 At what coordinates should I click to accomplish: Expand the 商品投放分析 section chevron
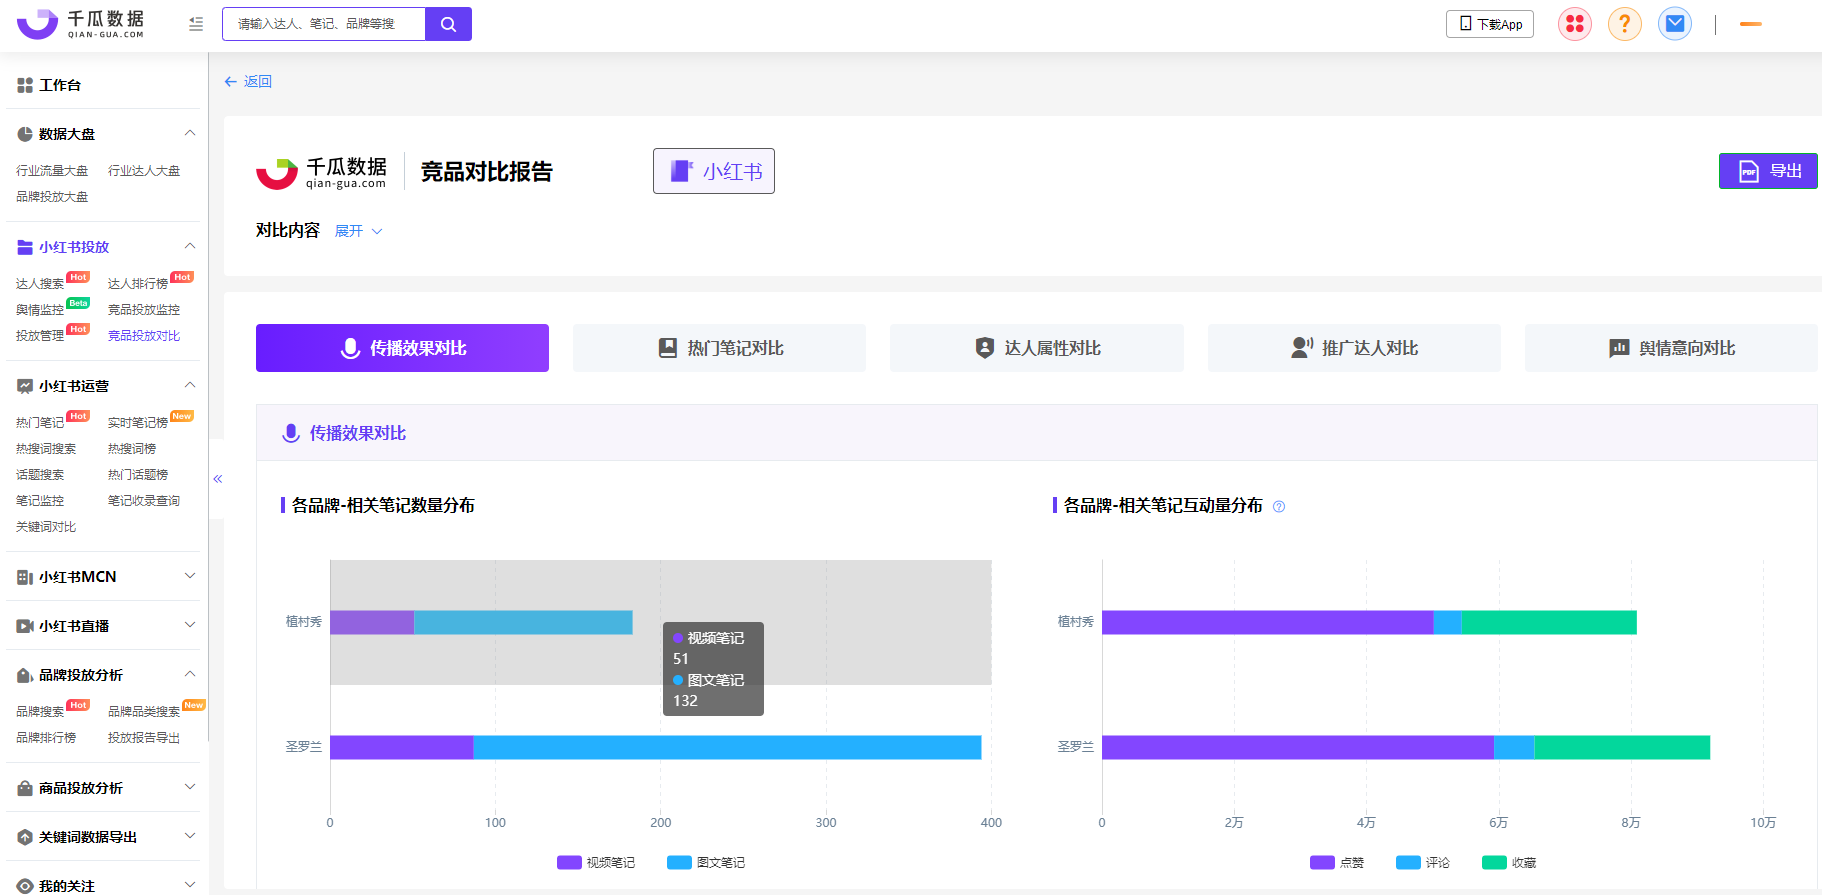(x=190, y=787)
